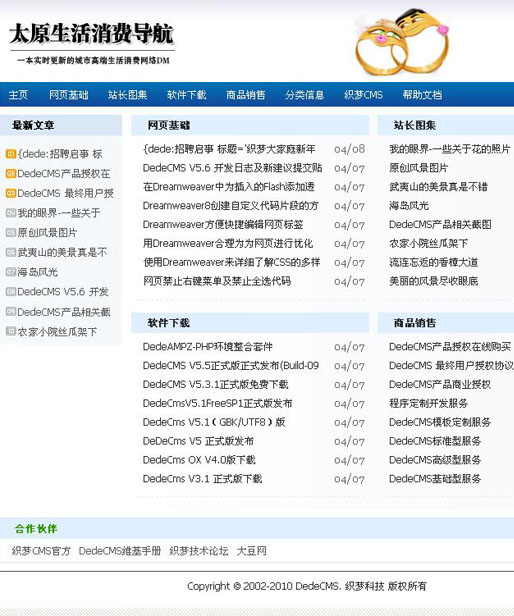Open DedeCMS 最终用户授权协议 in the 商品销售 list
Image resolution: width=514 pixels, height=616 pixels.
451,366
